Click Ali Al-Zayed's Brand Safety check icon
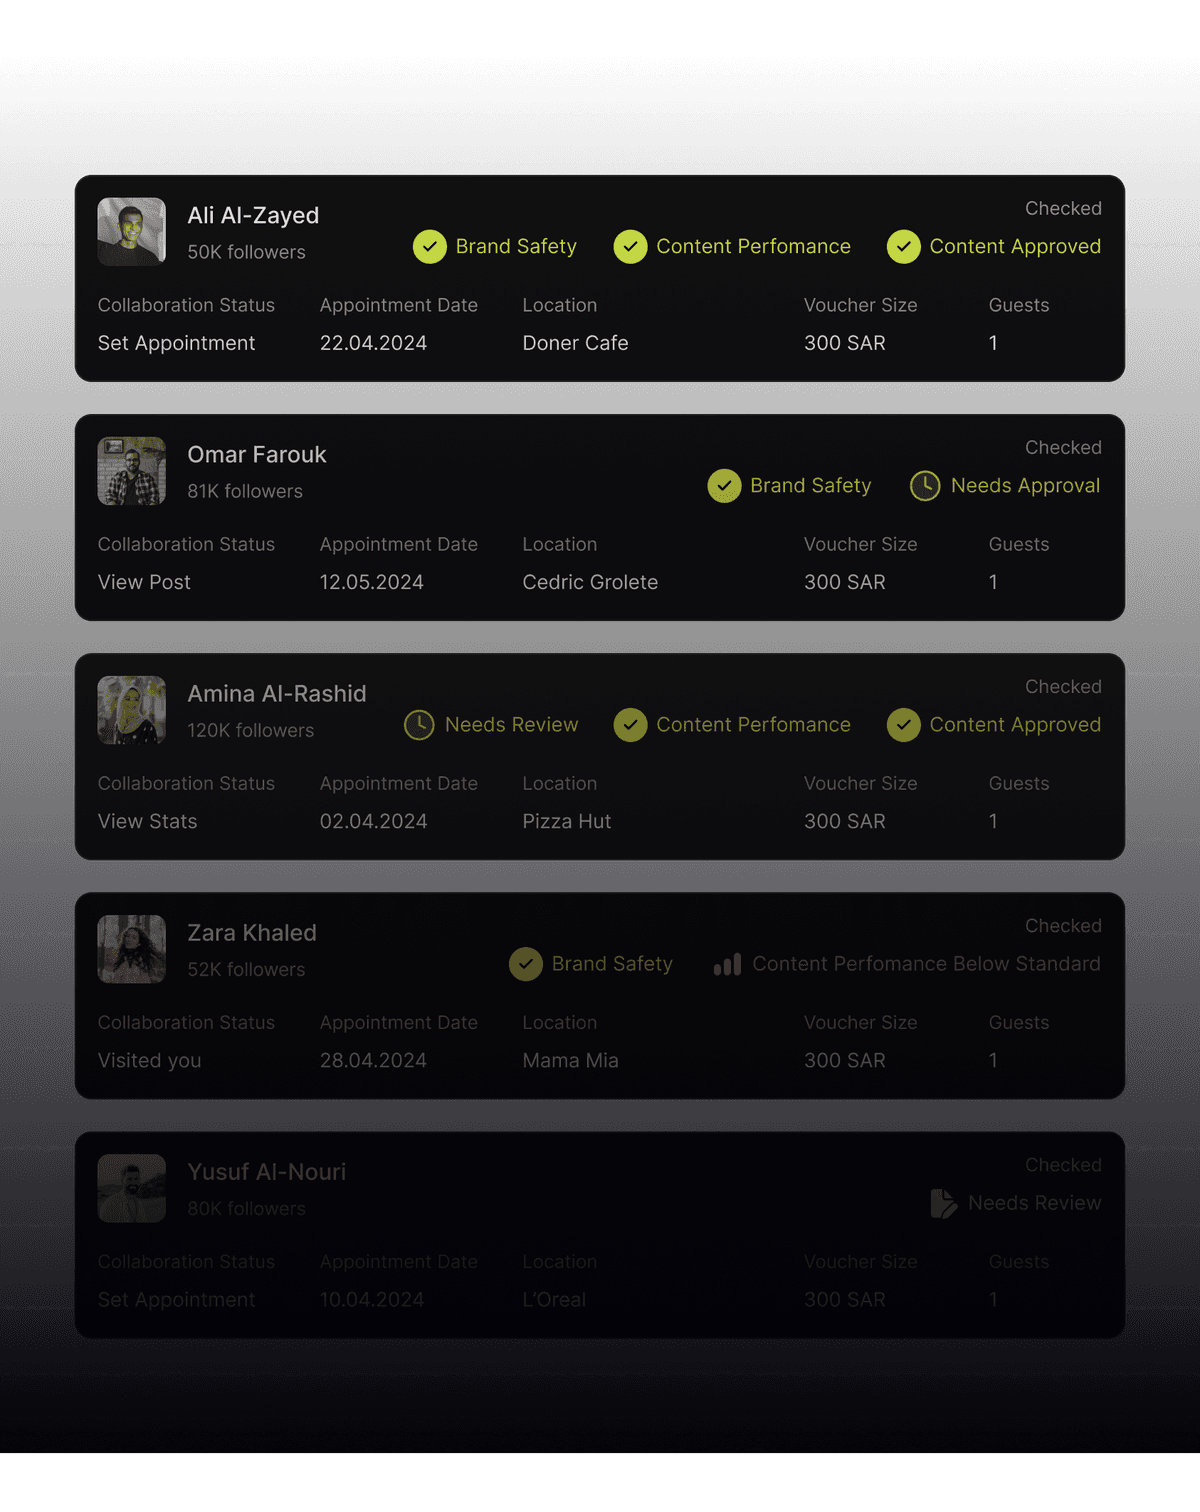1200x1512 pixels. [x=430, y=247]
